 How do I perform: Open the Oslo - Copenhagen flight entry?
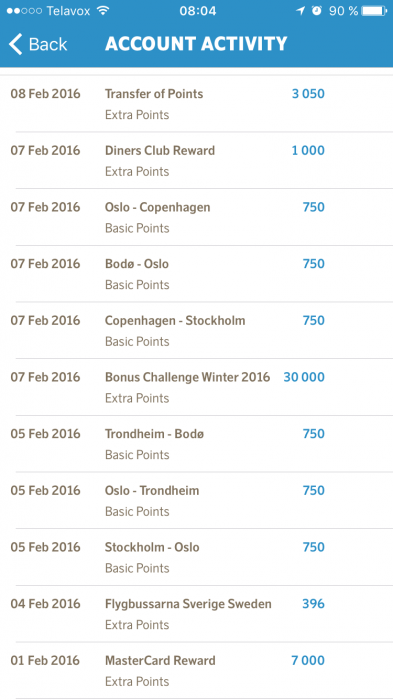click(x=196, y=217)
